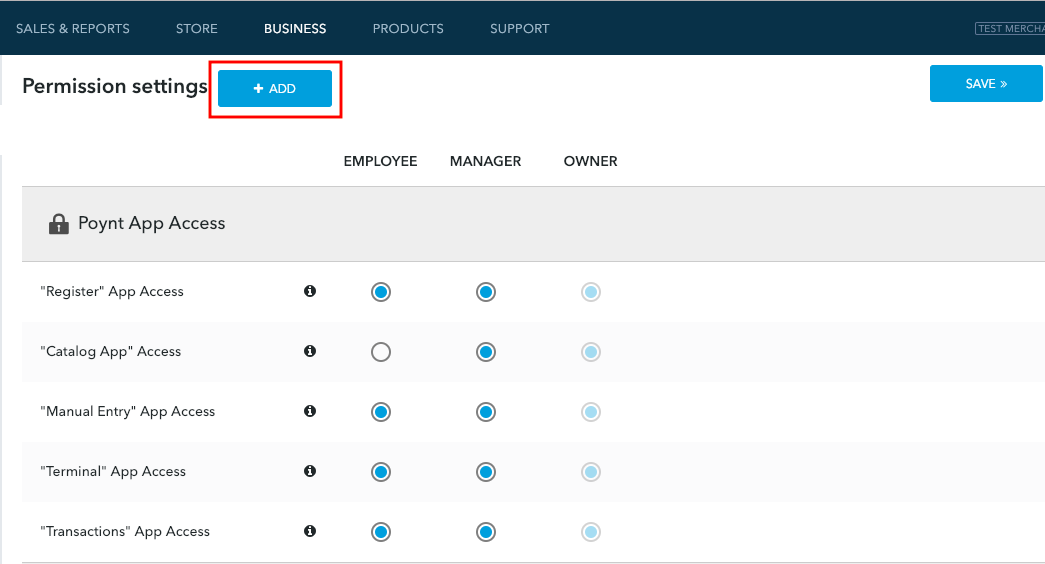The image size is (1045, 564).
Task: Disable Employee access for "Terminal" App
Action: coord(381,472)
